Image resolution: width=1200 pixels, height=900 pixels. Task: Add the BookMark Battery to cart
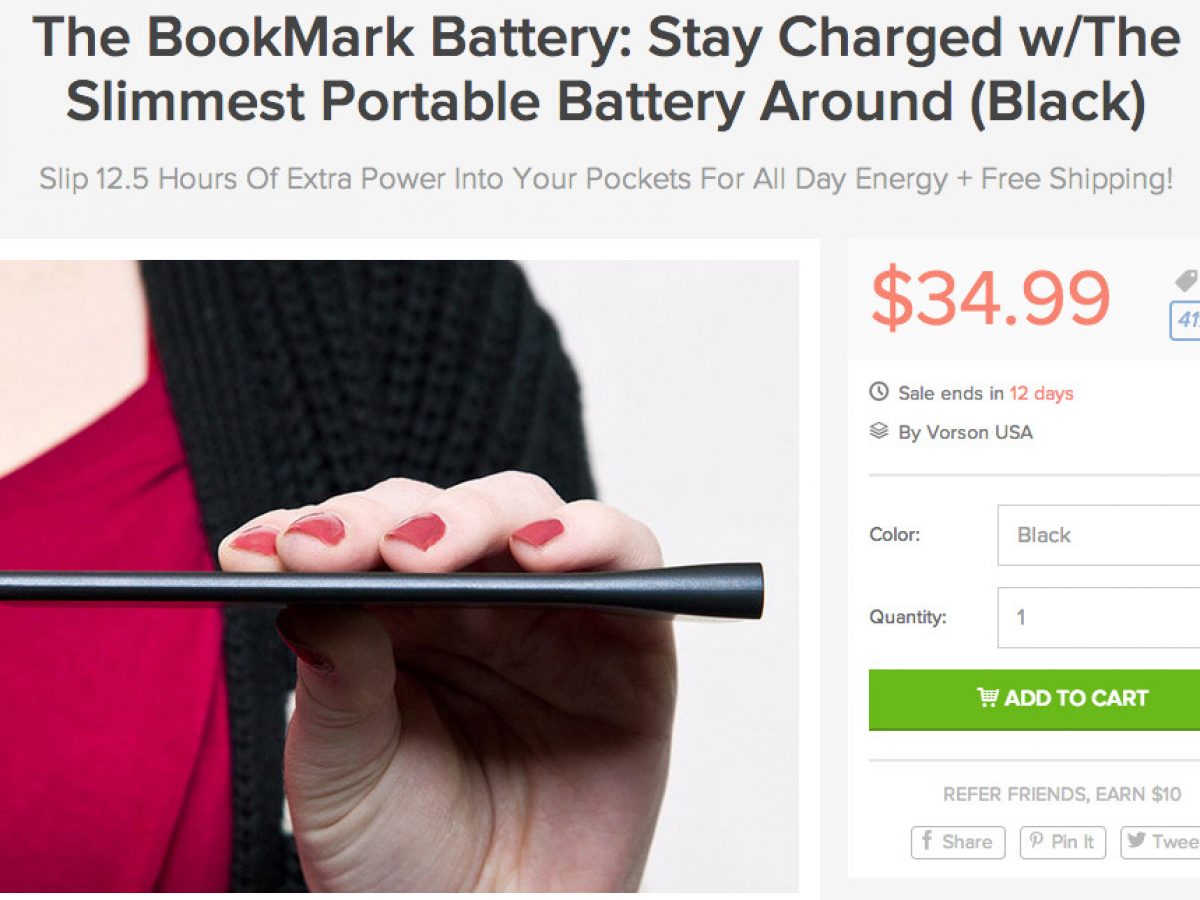point(1034,699)
